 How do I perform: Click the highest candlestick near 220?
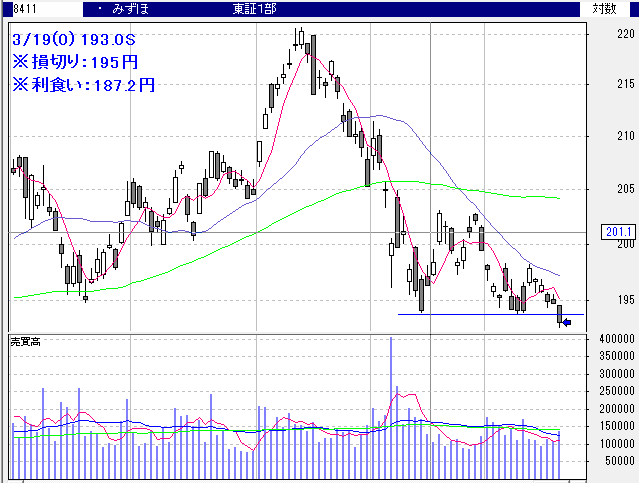point(299,38)
